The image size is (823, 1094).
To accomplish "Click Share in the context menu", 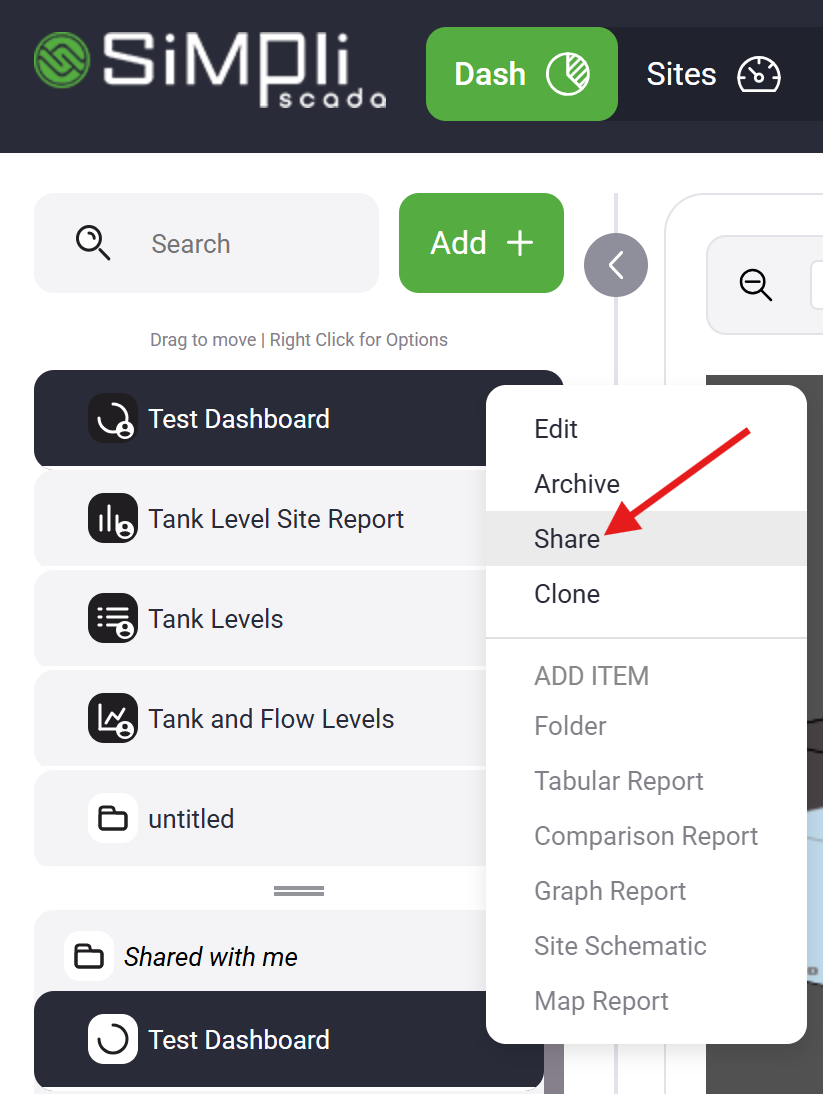I will (567, 539).
